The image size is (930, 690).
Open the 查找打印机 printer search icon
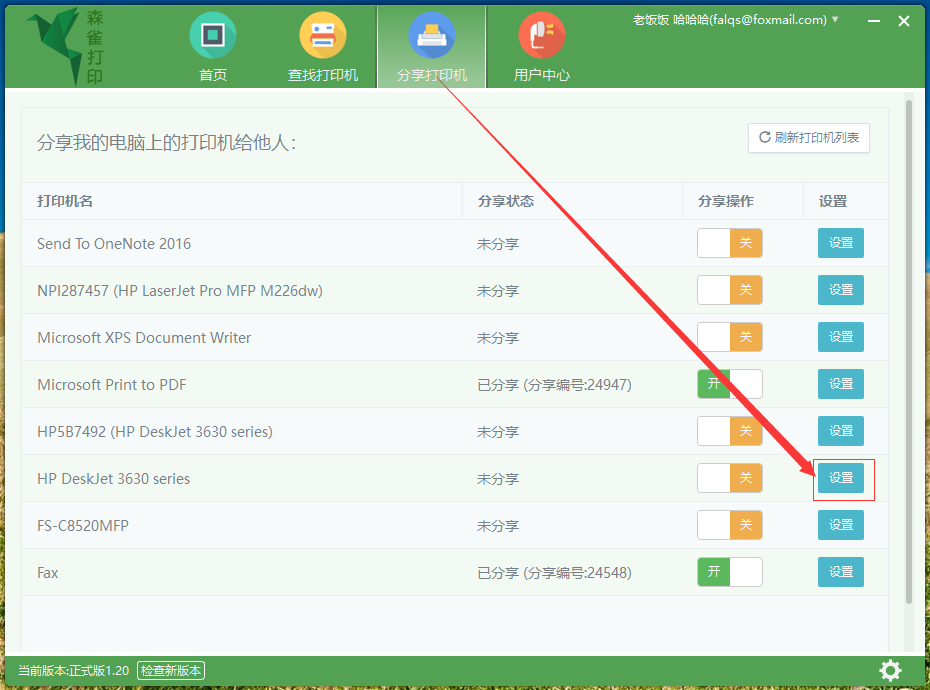point(323,36)
